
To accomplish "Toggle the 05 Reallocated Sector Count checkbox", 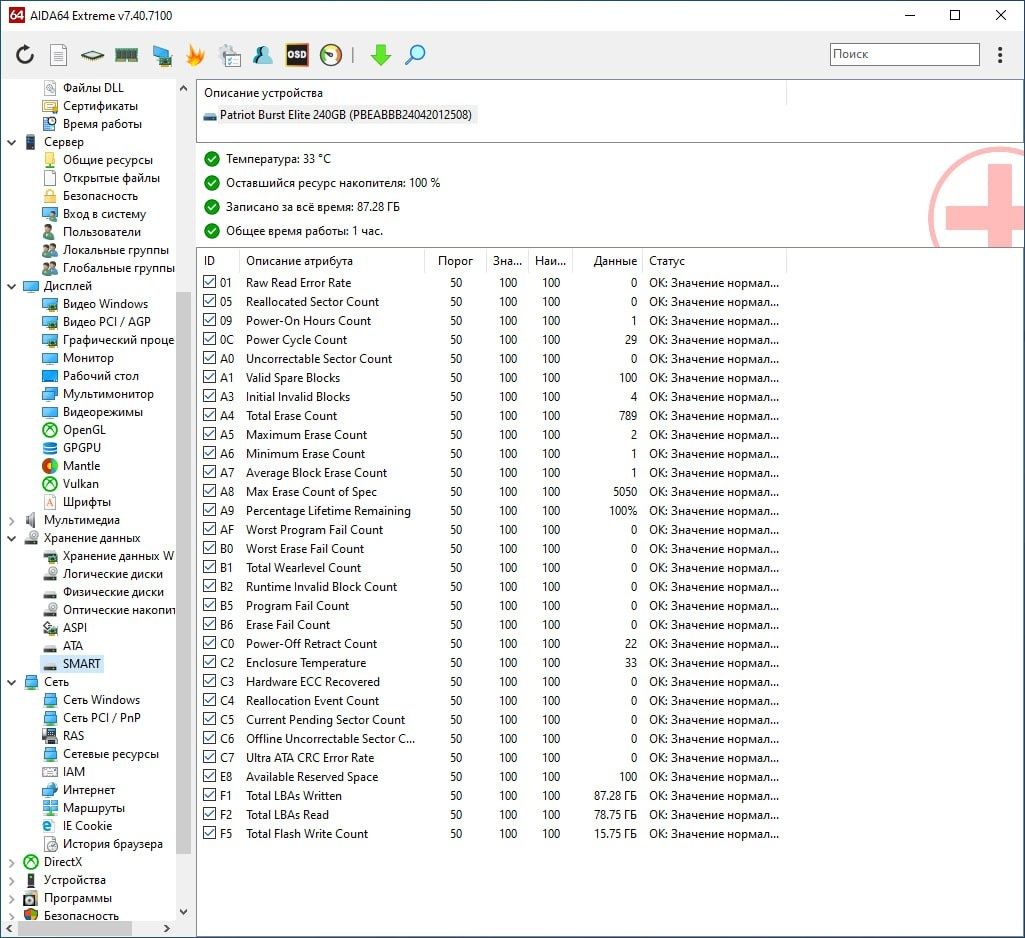I will 209,301.
